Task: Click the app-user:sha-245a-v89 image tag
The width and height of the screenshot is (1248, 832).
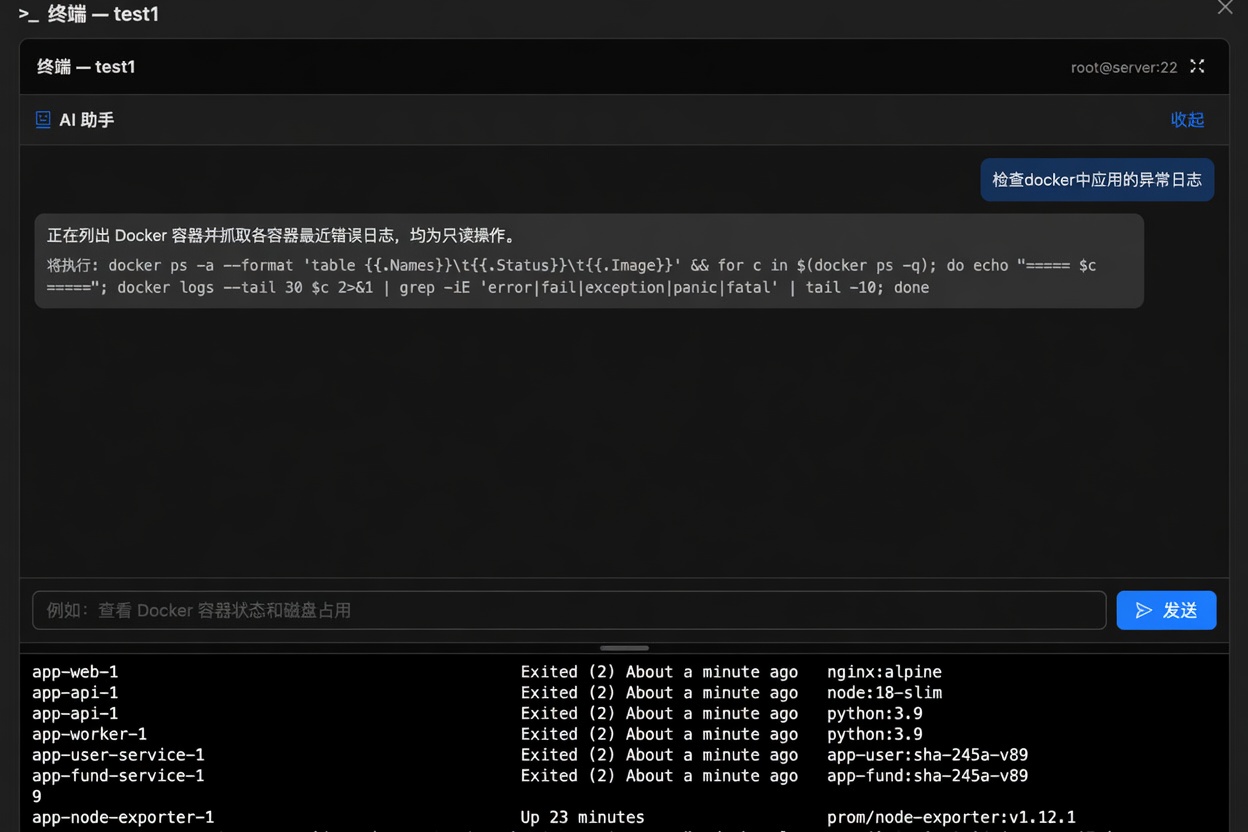Action: pyautogui.click(x=927, y=755)
